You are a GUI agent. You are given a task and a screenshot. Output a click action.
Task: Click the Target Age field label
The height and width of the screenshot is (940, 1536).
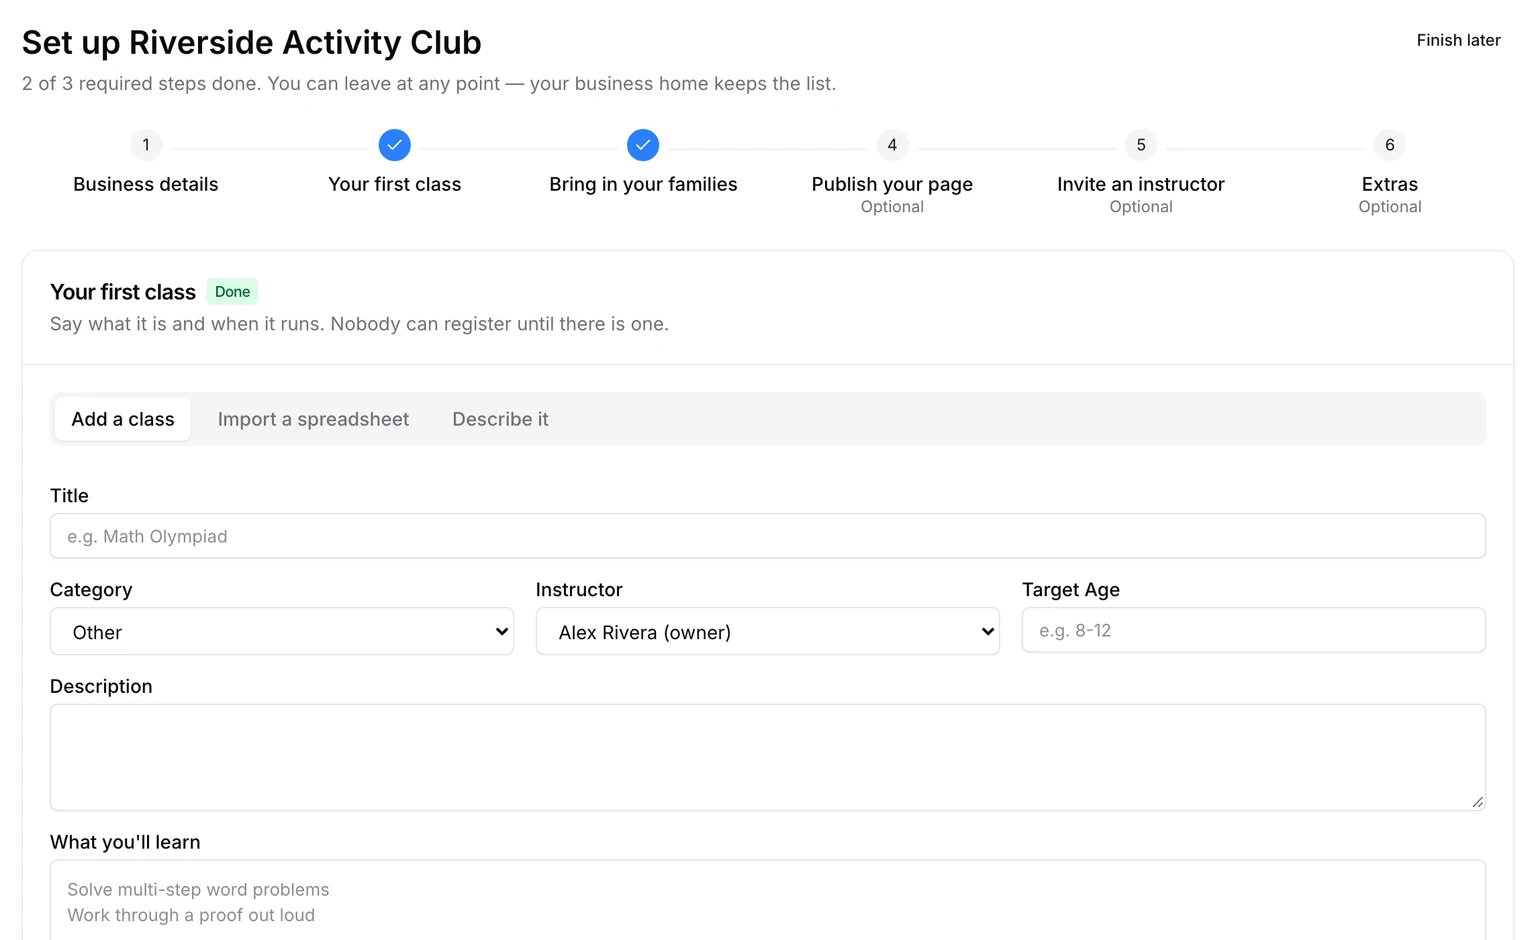coord(1071,590)
